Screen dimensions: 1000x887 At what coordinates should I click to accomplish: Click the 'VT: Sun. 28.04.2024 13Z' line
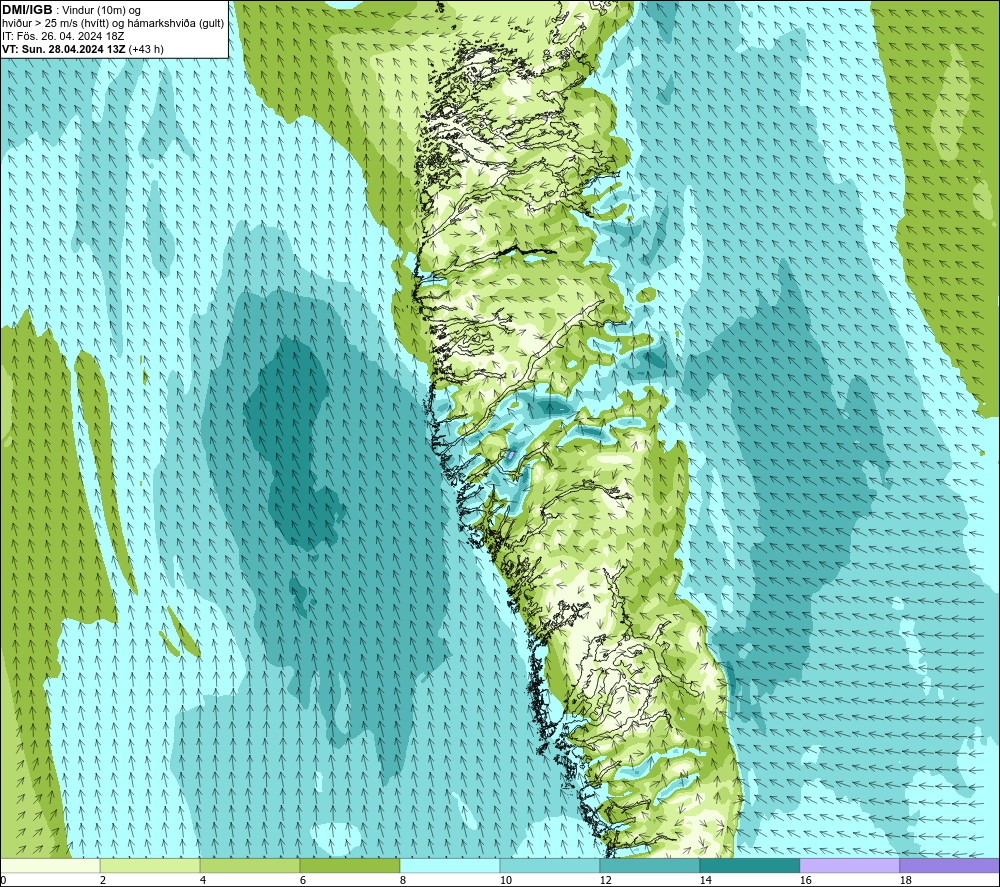64,49
